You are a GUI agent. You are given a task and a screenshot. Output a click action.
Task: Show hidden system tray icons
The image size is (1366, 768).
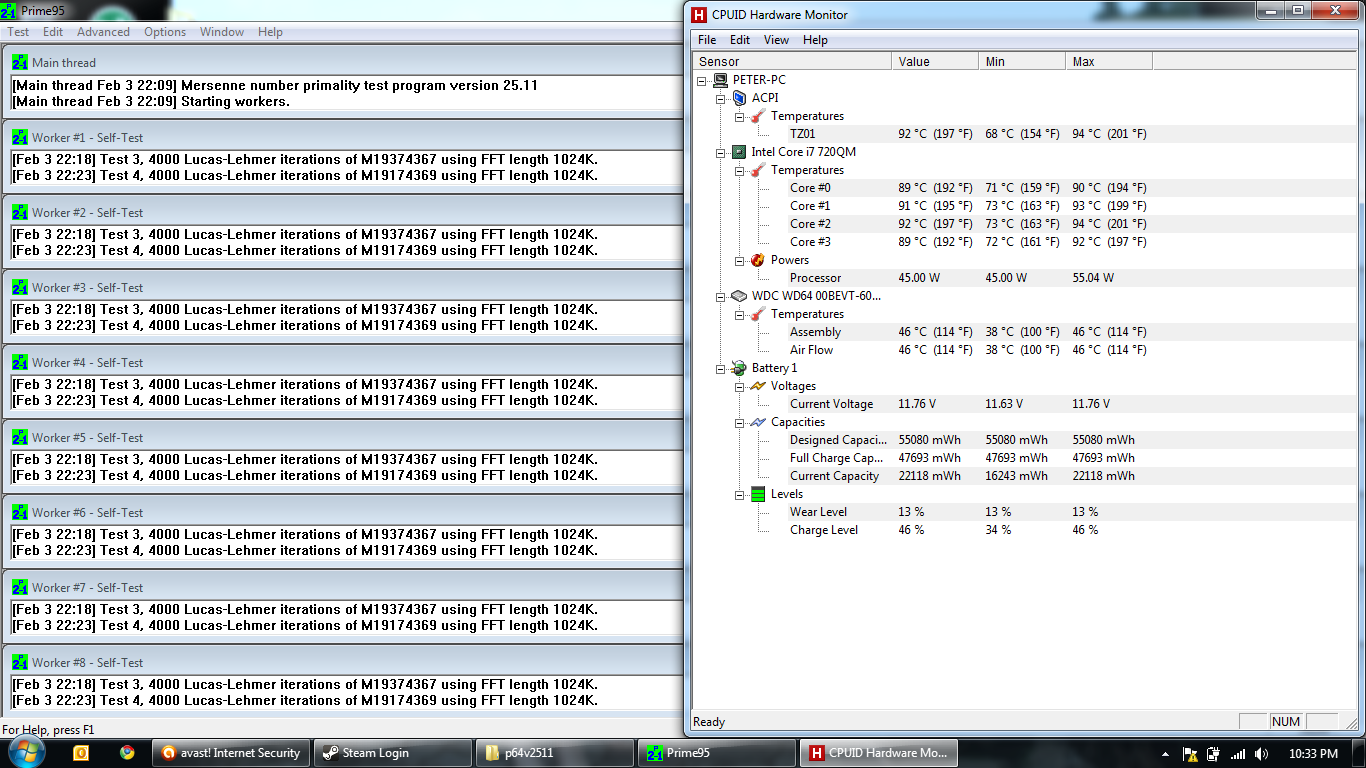point(1166,754)
